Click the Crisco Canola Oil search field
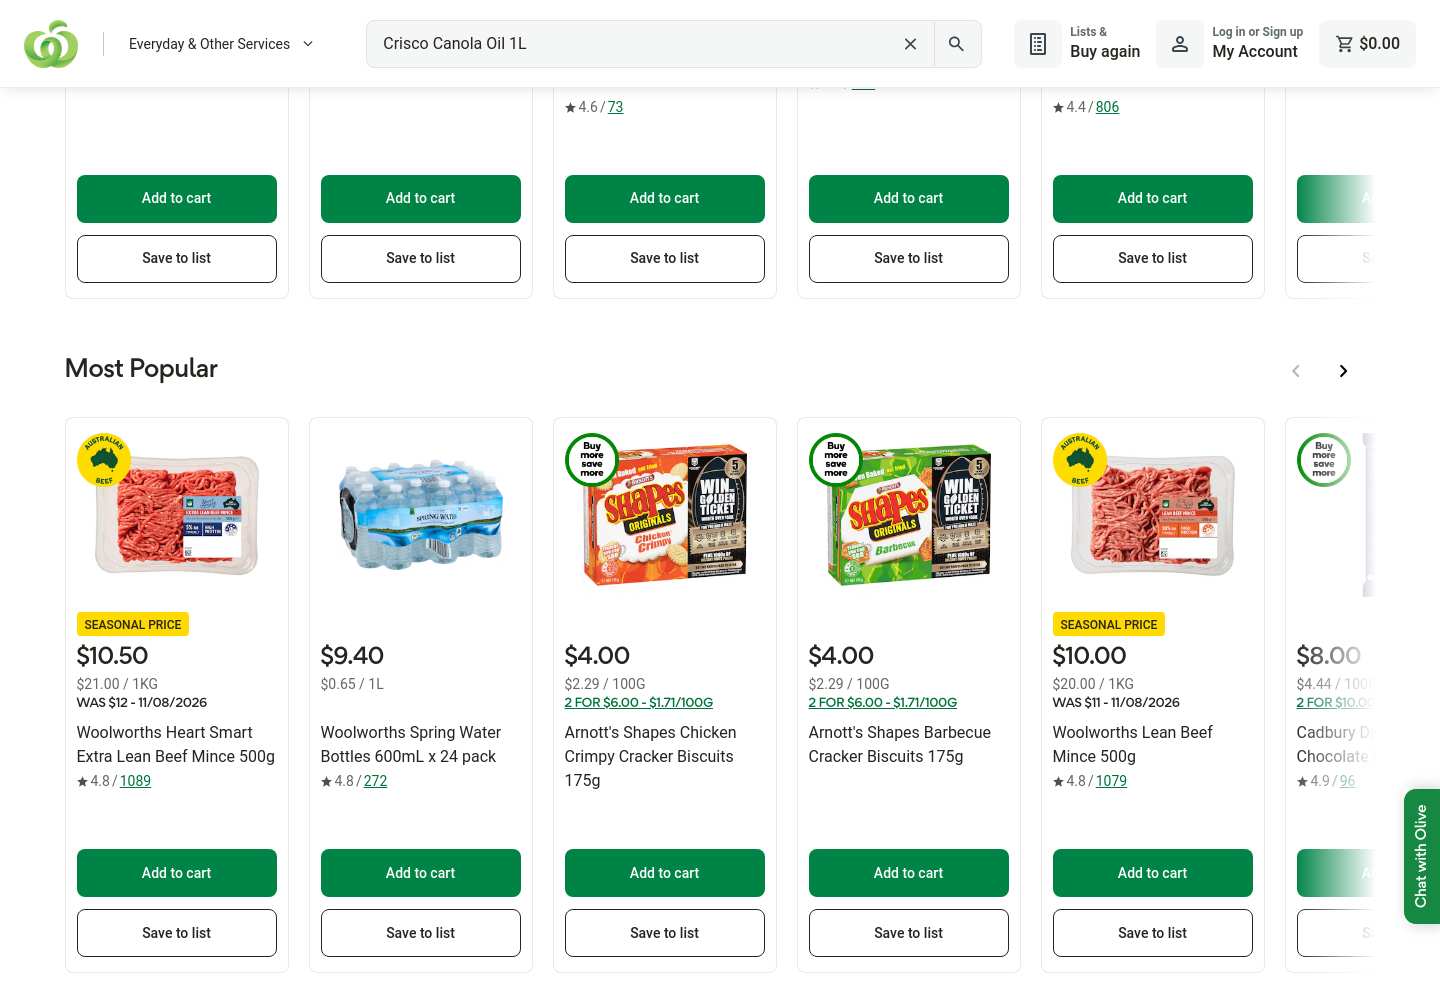1440x1000 pixels. (x=635, y=44)
